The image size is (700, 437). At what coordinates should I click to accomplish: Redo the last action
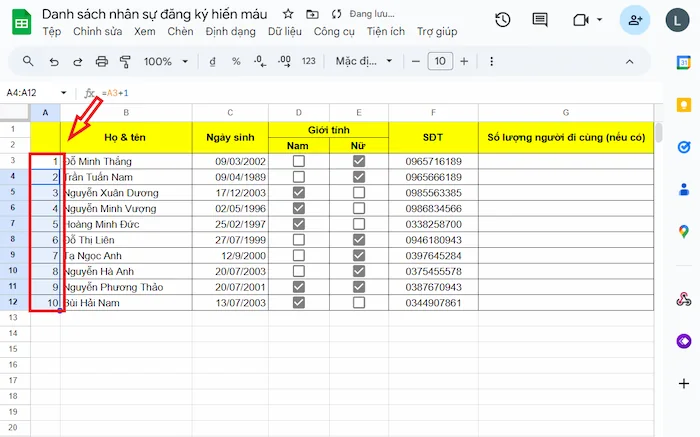[x=78, y=62]
